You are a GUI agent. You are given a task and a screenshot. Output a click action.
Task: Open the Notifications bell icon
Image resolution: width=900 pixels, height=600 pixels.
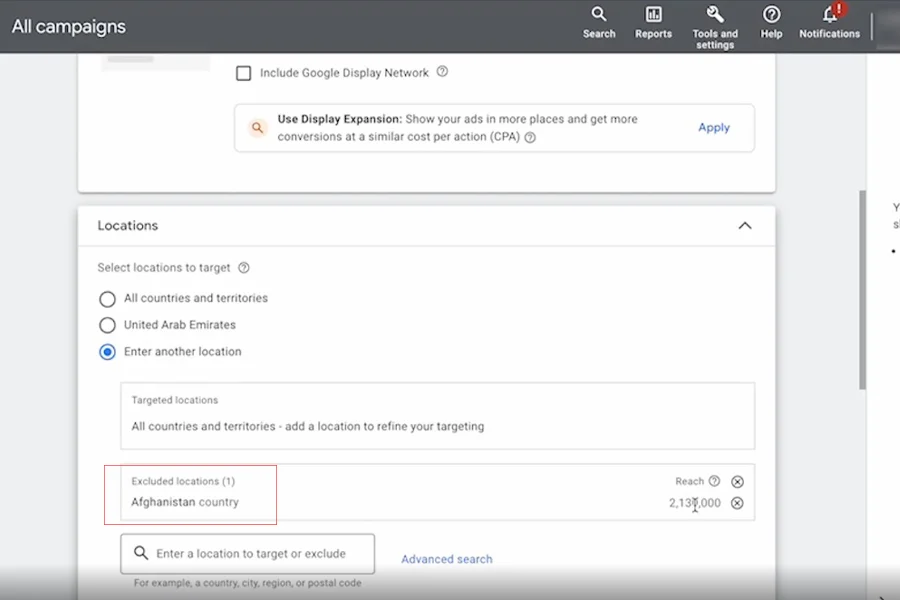pyautogui.click(x=829, y=22)
